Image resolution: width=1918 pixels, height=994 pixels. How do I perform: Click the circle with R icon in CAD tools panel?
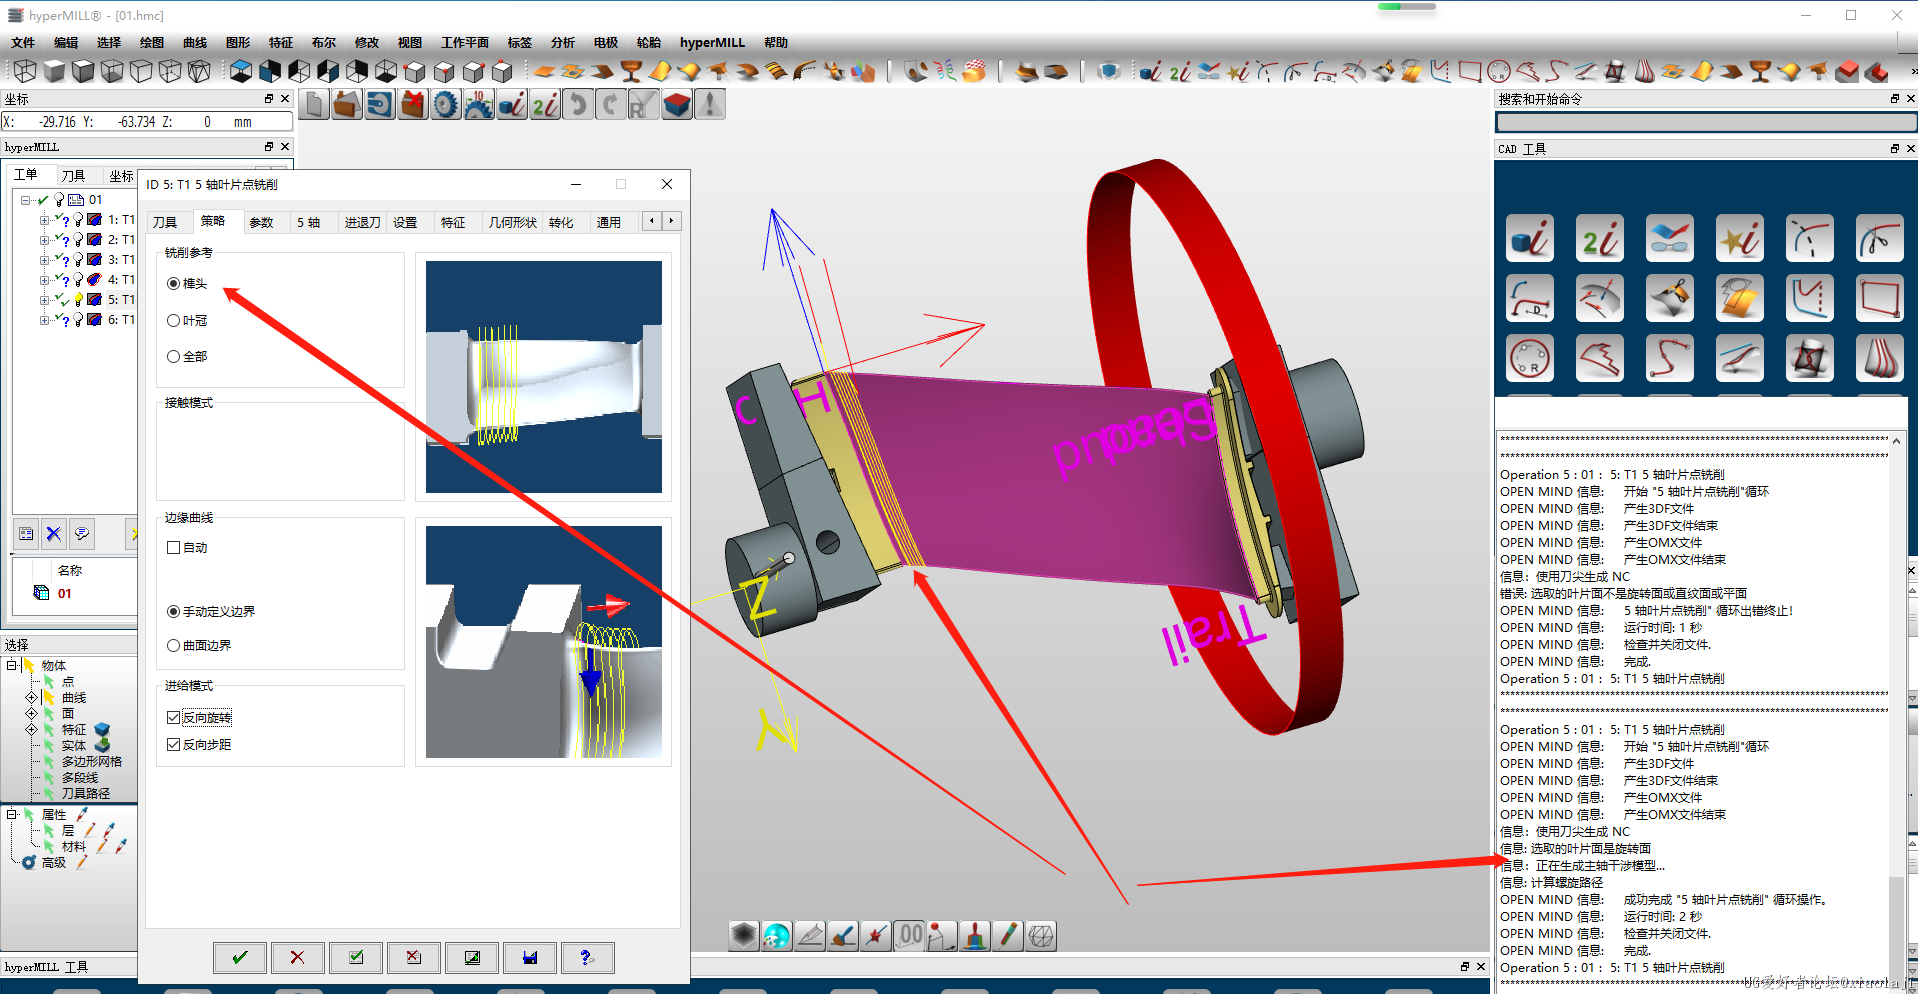click(1530, 357)
